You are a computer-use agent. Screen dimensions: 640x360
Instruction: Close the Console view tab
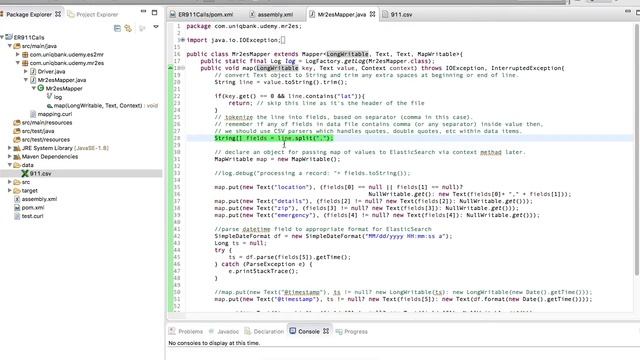pyautogui.click(x=326, y=331)
